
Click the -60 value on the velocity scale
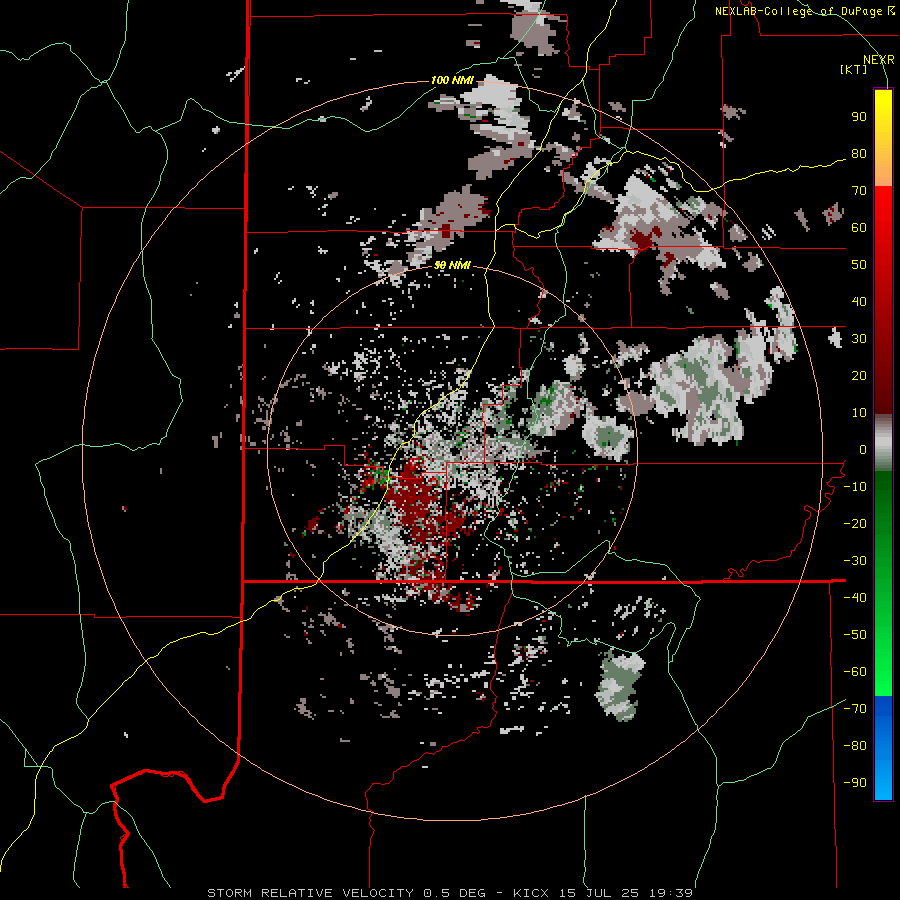tap(855, 672)
